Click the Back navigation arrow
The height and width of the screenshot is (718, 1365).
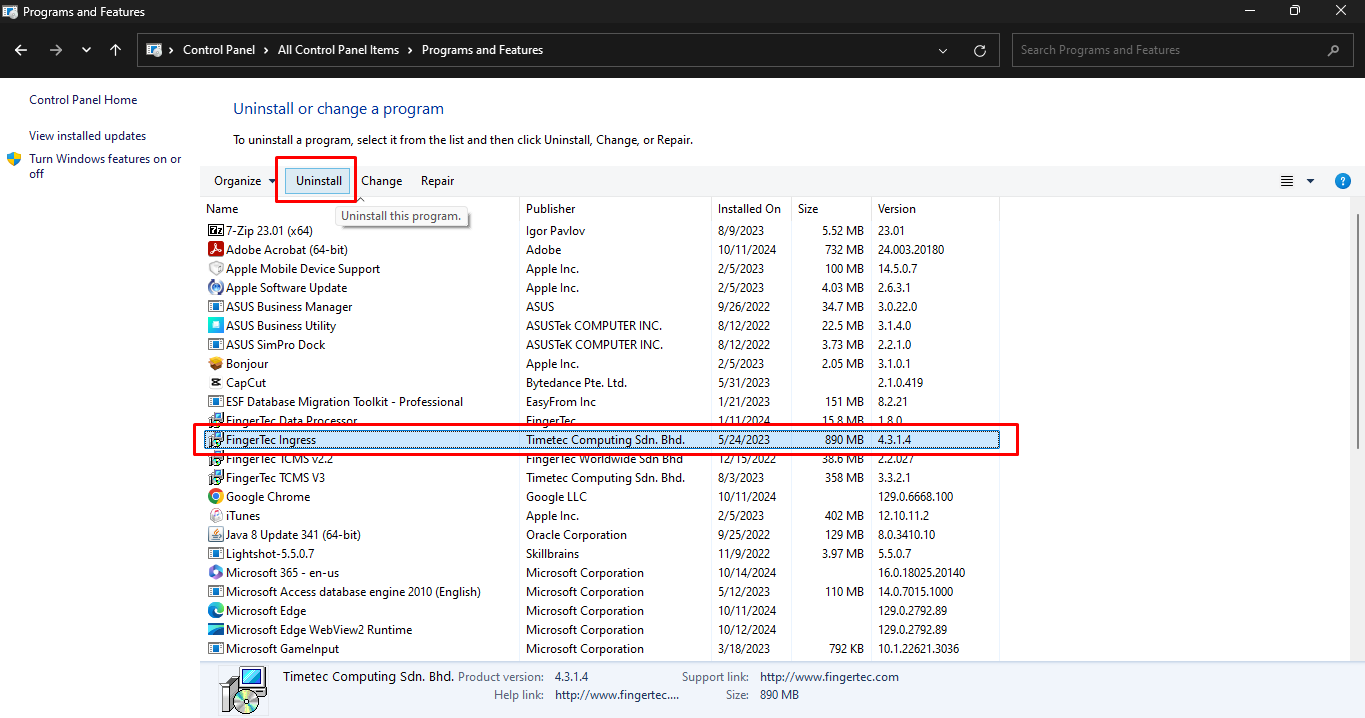click(21, 50)
